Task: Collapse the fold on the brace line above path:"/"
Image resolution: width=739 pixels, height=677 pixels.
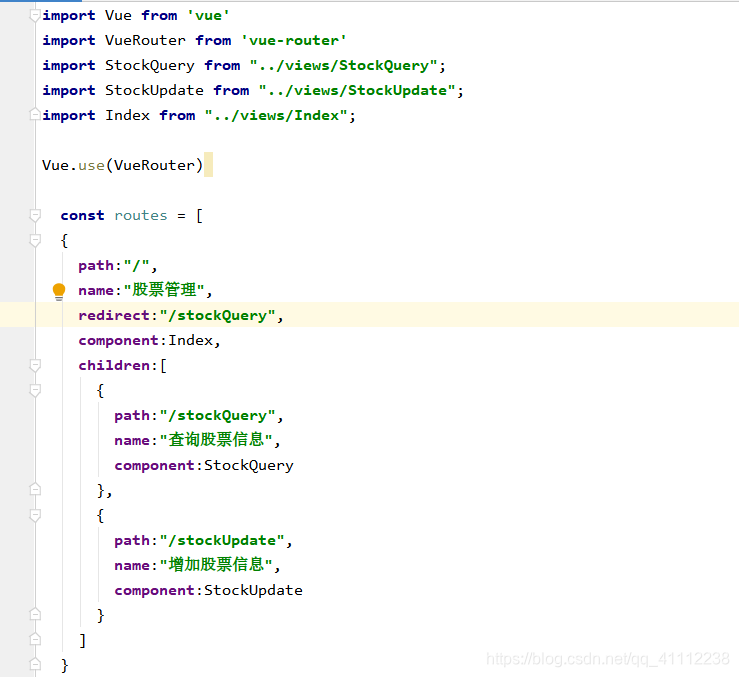Action: [x=35, y=240]
